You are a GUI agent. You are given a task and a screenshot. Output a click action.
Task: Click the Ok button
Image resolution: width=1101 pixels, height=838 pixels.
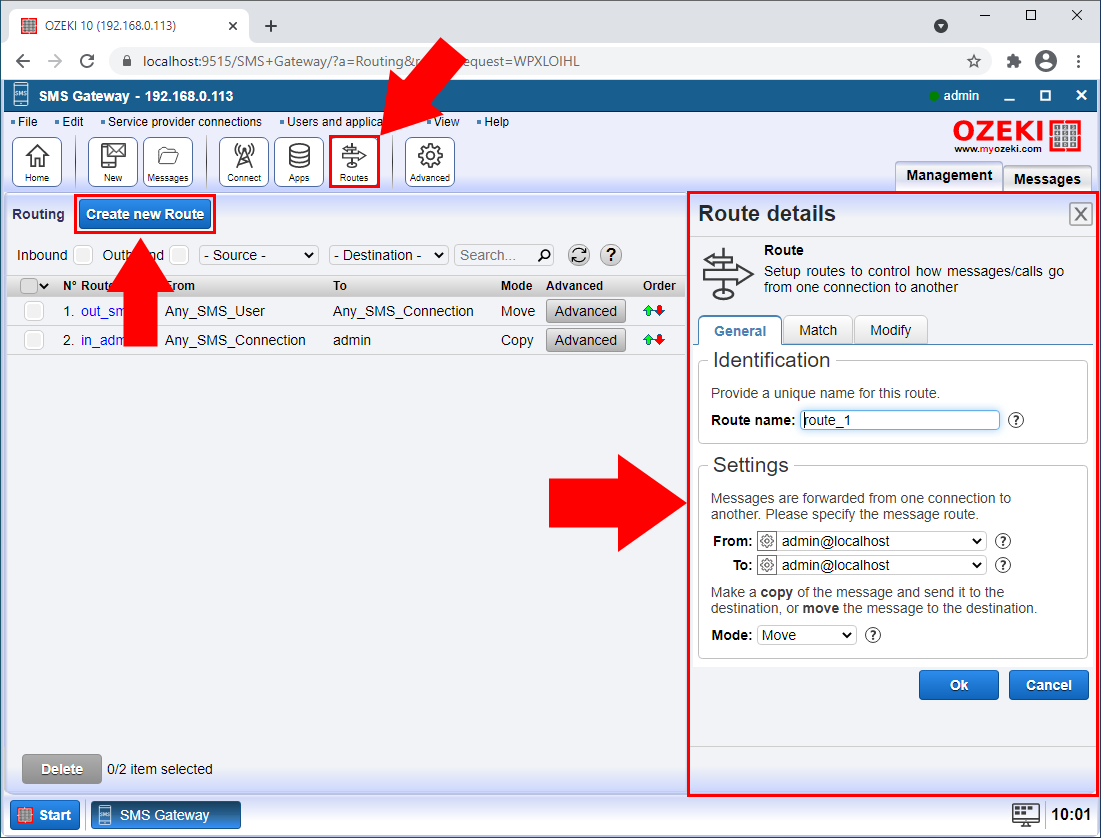[958, 685]
